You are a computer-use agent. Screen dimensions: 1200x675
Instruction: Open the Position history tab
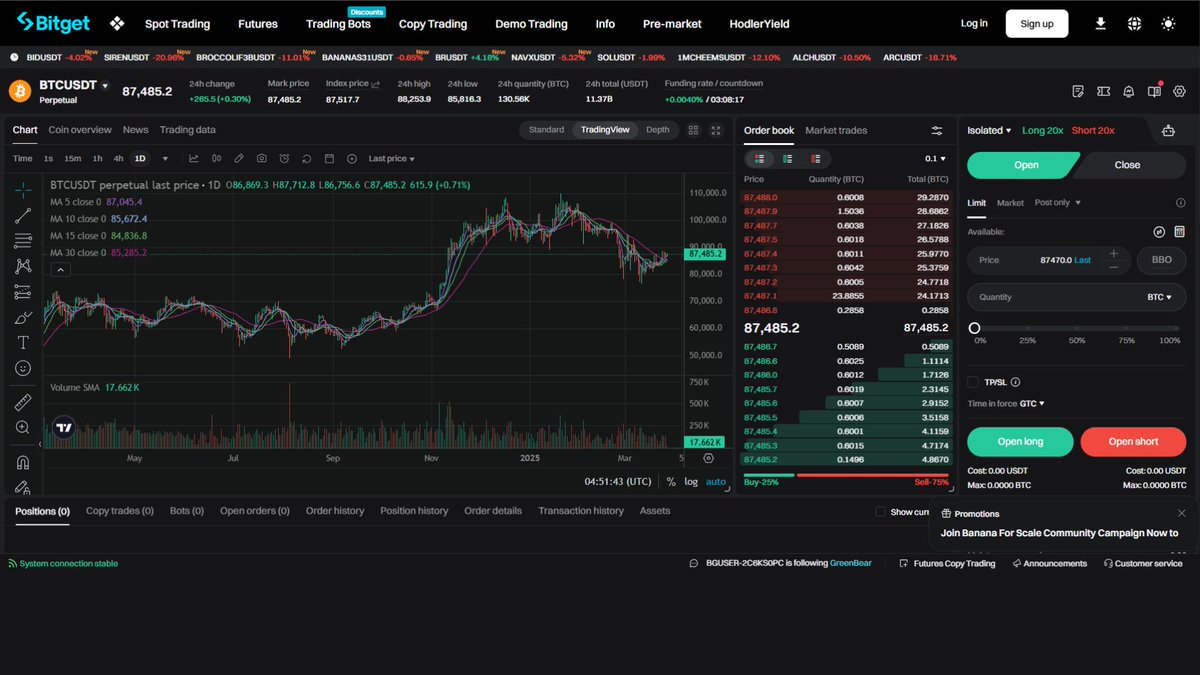point(414,511)
